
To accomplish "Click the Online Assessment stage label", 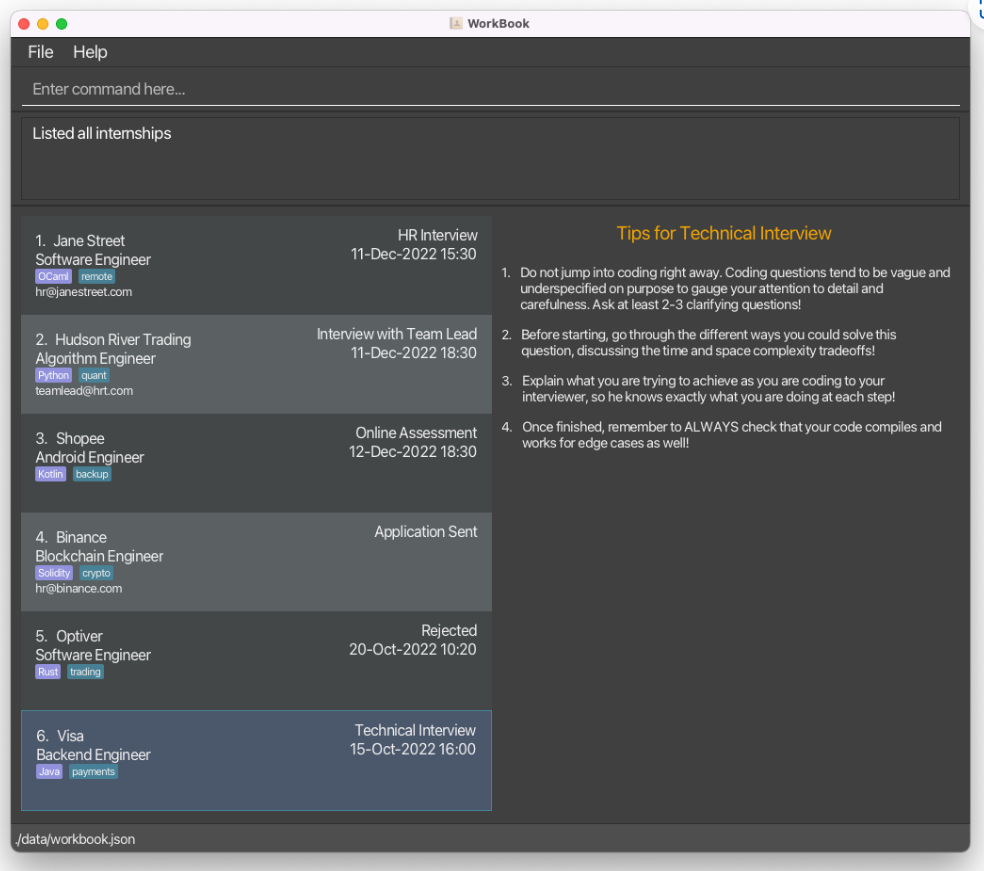I will coord(416,433).
